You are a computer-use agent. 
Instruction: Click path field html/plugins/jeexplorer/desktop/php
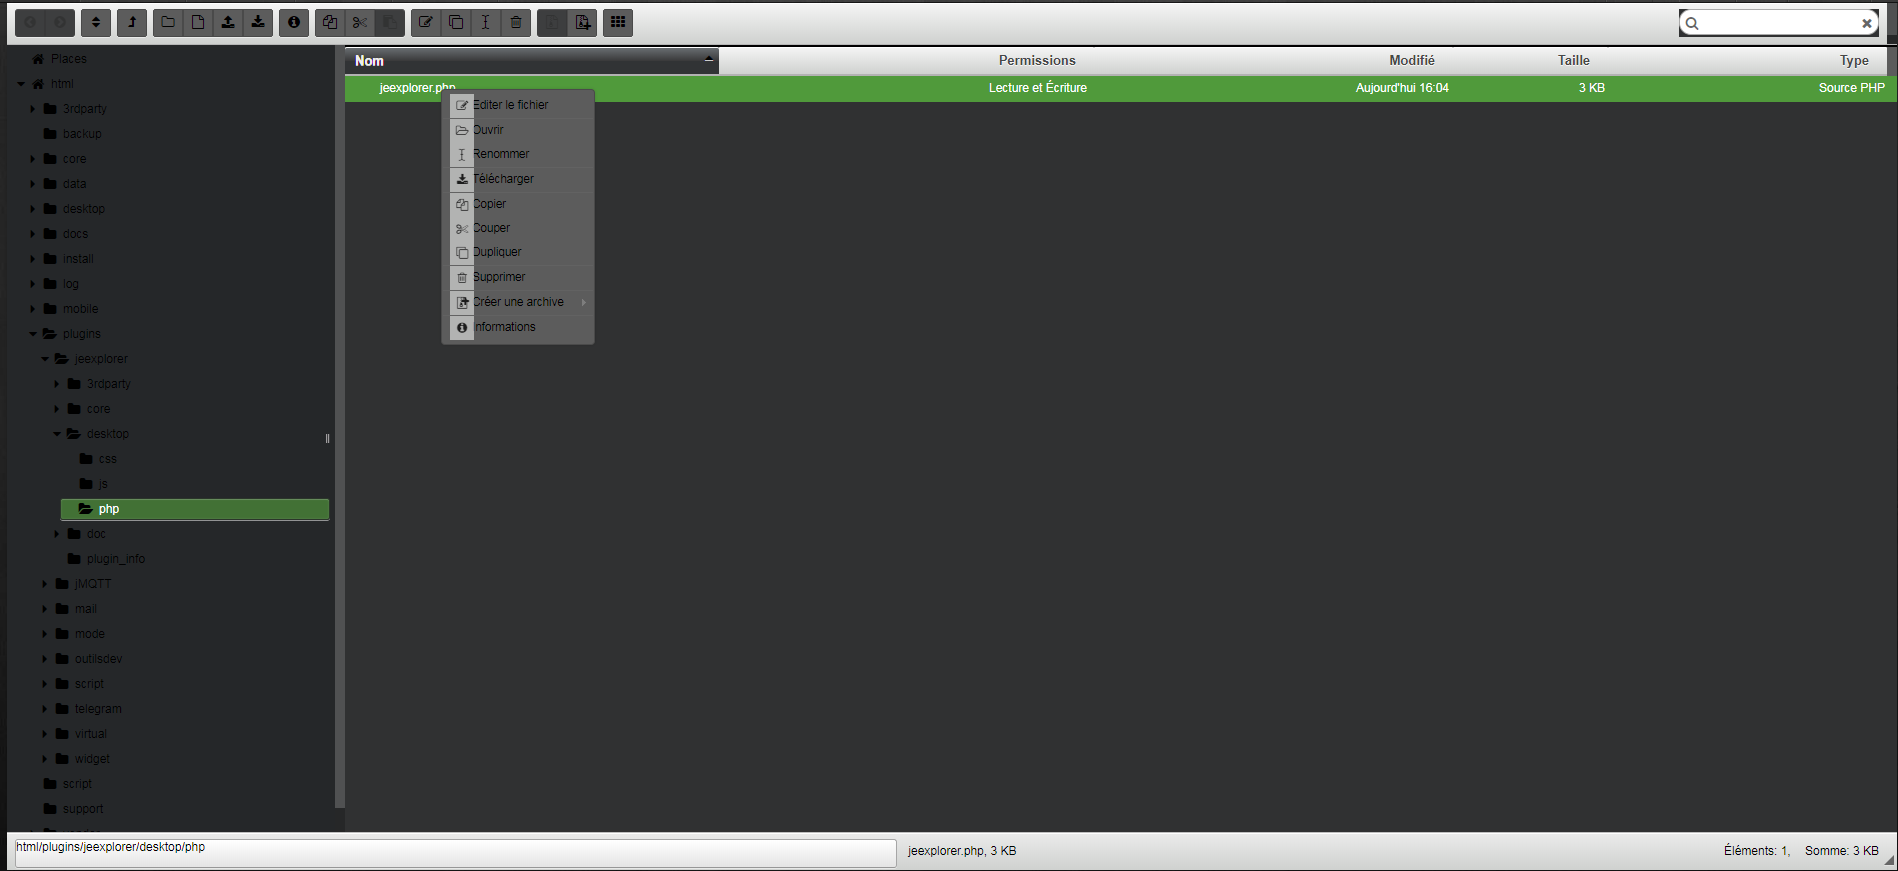tap(455, 853)
